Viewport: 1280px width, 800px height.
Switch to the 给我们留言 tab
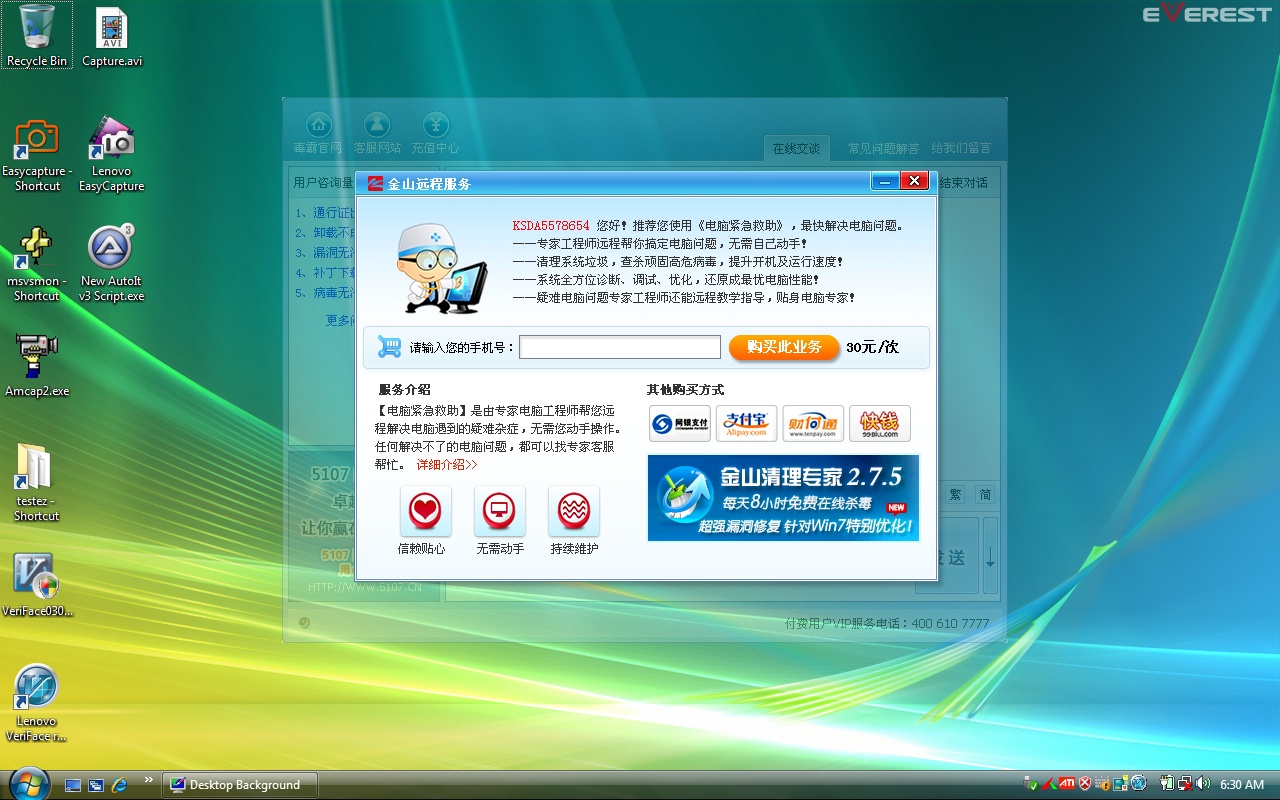pyautogui.click(x=961, y=148)
